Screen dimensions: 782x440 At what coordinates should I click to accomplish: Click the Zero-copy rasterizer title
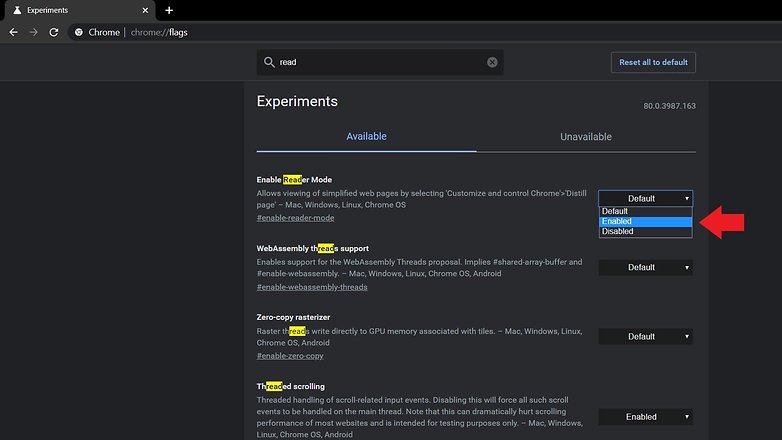pos(293,317)
